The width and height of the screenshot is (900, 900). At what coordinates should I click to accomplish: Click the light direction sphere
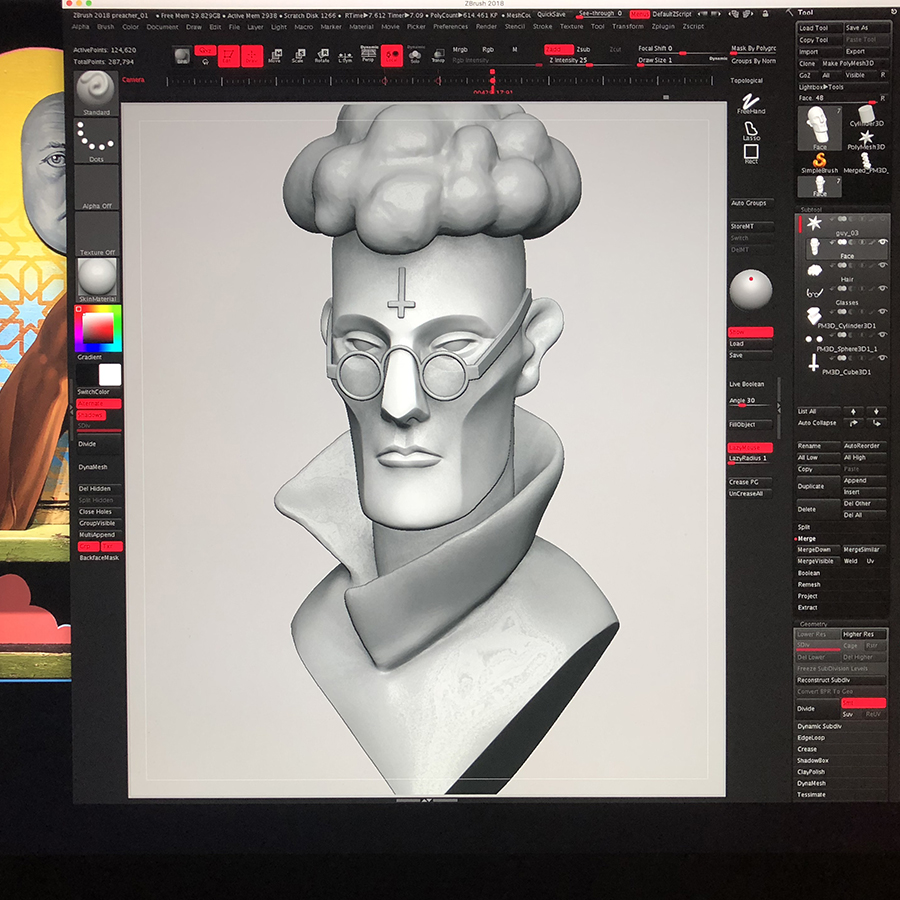pos(751,290)
